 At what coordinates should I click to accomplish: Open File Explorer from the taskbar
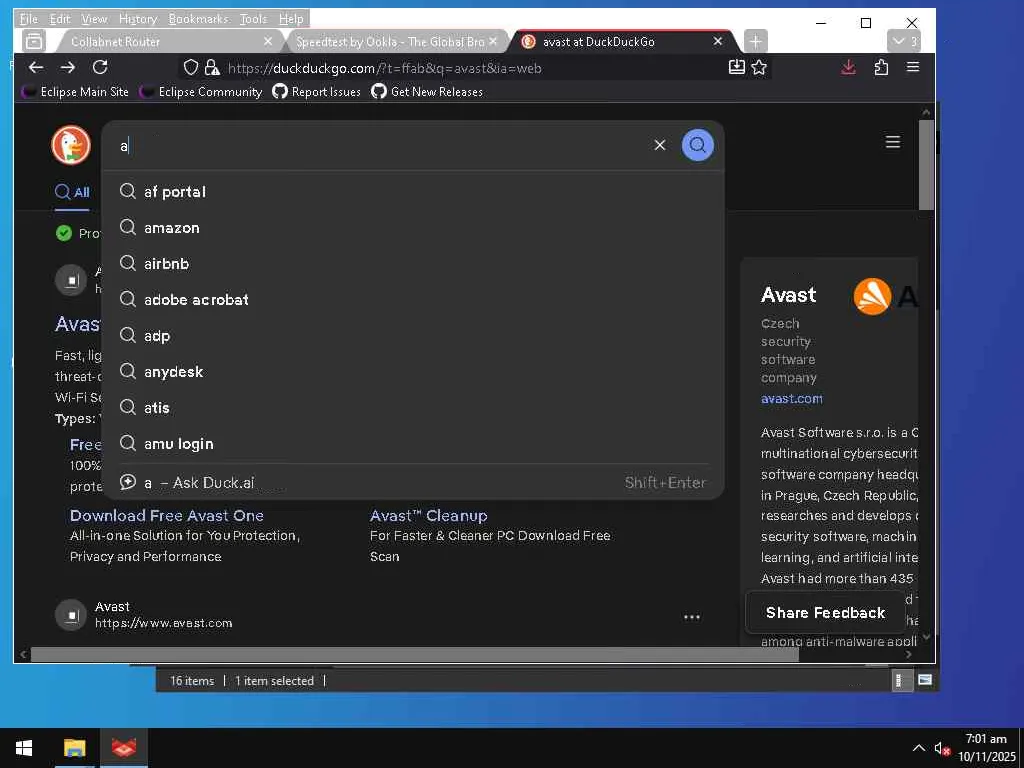click(74, 748)
